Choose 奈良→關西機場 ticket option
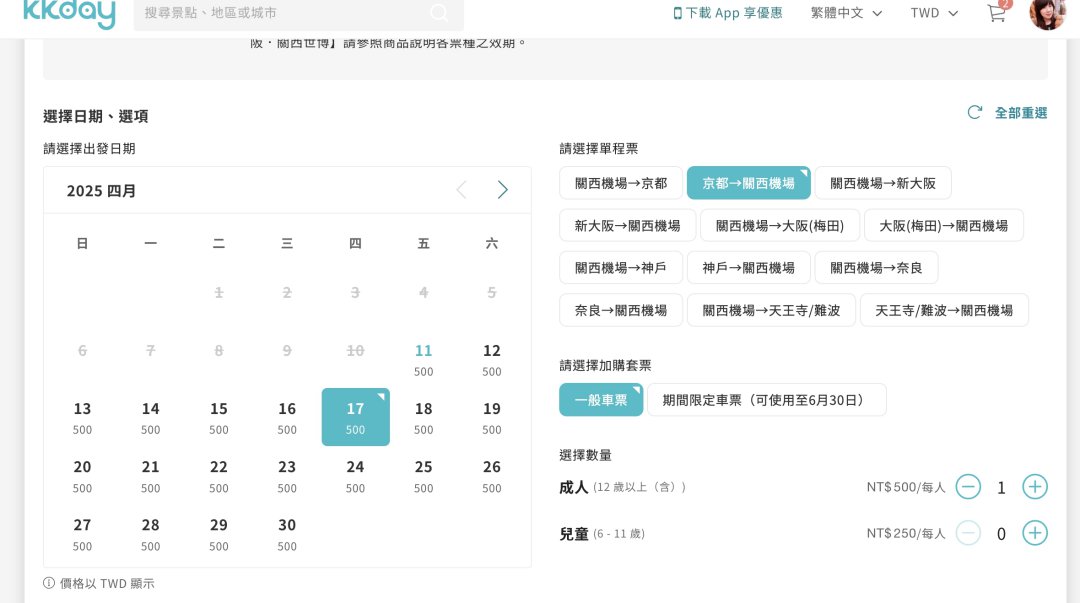Image resolution: width=1080 pixels, height=603 pixels. click(621, 311)
